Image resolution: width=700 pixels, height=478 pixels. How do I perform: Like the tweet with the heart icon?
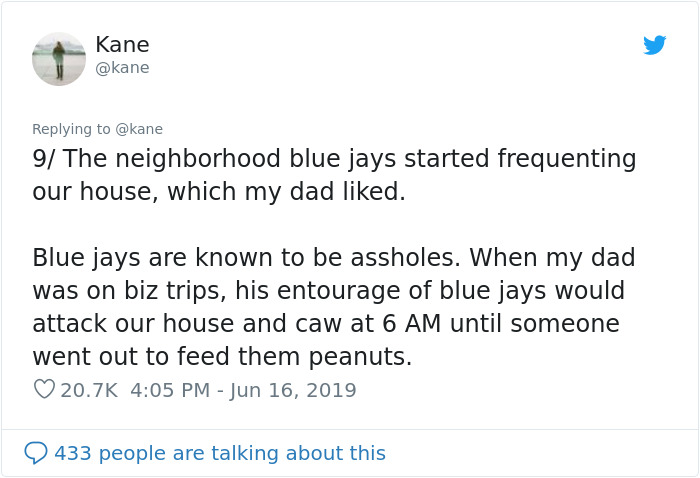[44, 390]
